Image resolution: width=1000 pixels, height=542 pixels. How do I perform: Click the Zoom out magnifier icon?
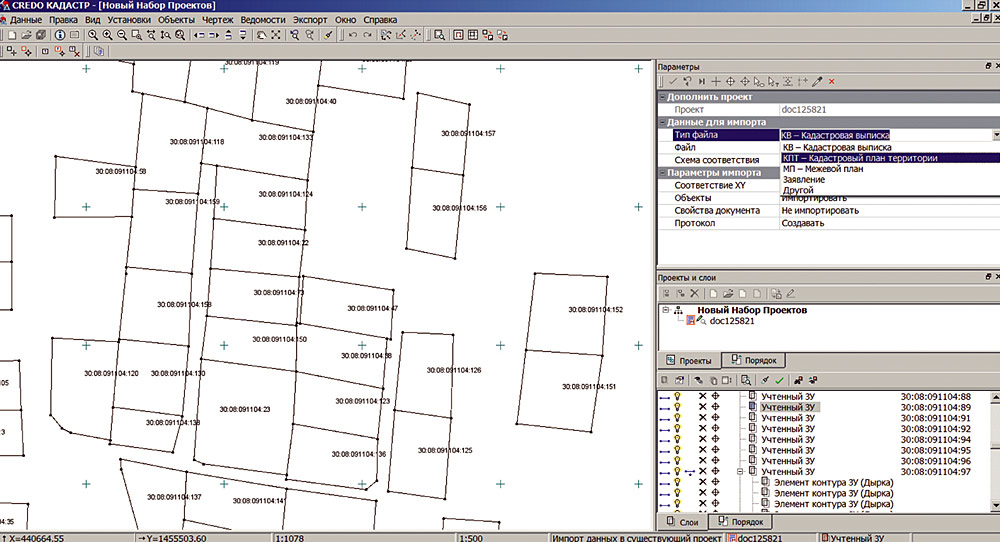click(x=122, y=36)
